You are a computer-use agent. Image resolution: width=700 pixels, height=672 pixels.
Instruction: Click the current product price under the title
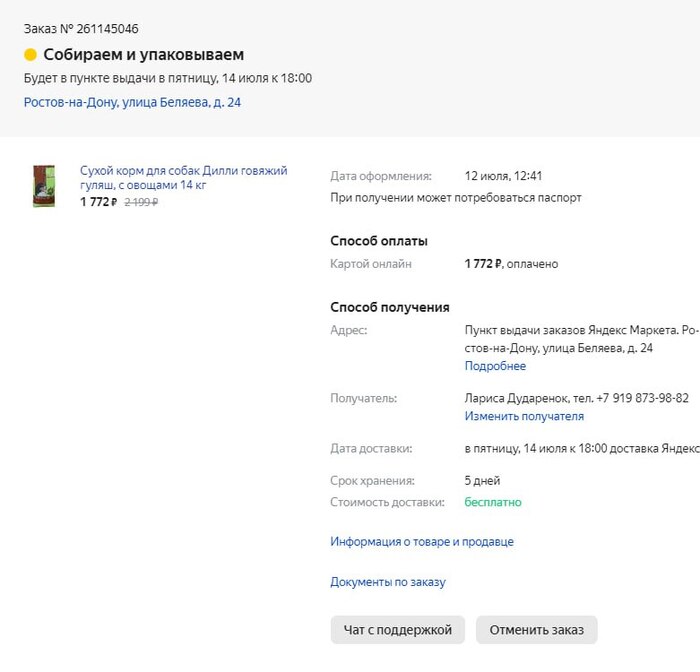click(98, 202)
